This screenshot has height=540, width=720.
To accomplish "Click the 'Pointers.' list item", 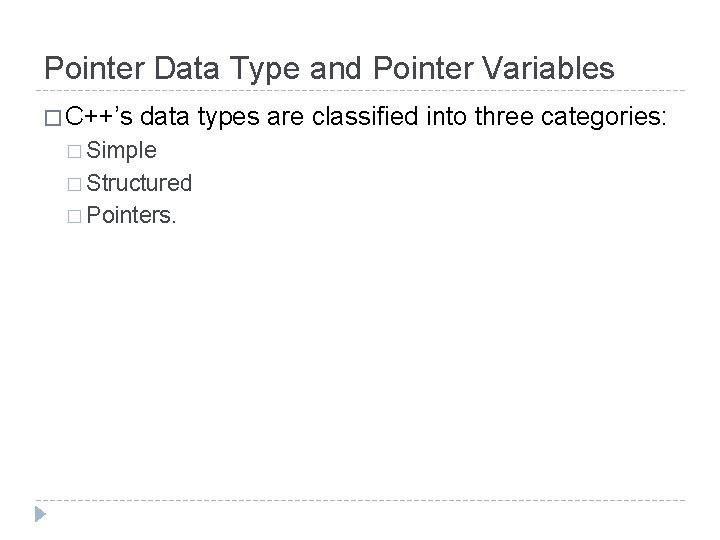I will pyautogui.click(x=132, y=213).
